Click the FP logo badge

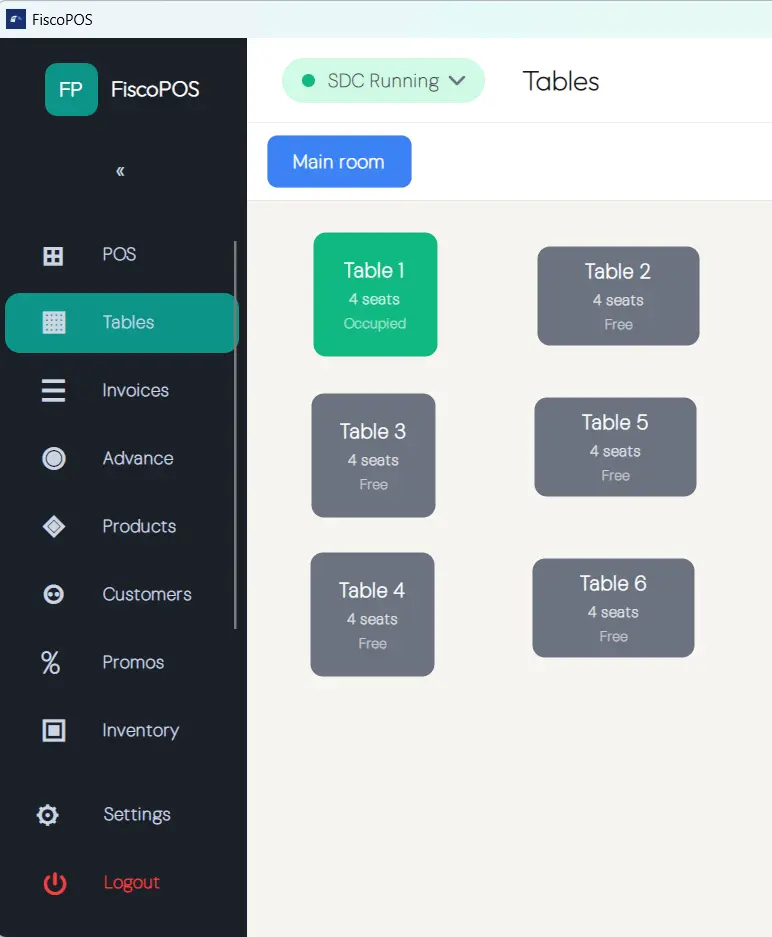tap(71, 90)
